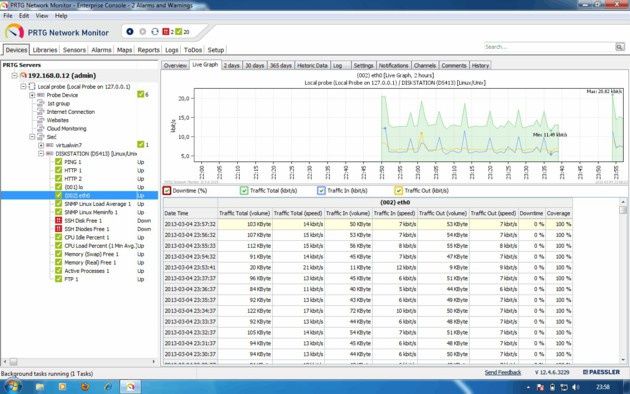Viewport: 630px width, 394px height.
Task: Open Windows Start button
Action: pyautogui.click(x=12, y=387)
